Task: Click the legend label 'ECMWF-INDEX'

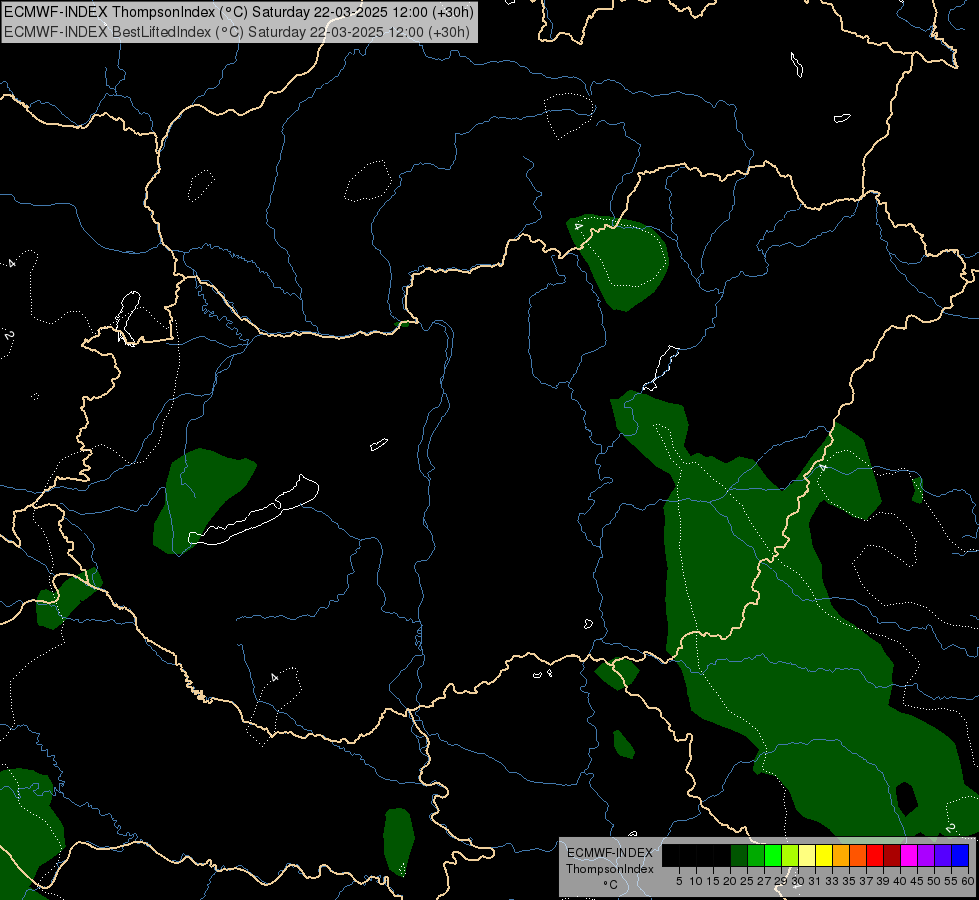Action: (x=610, y=853)
